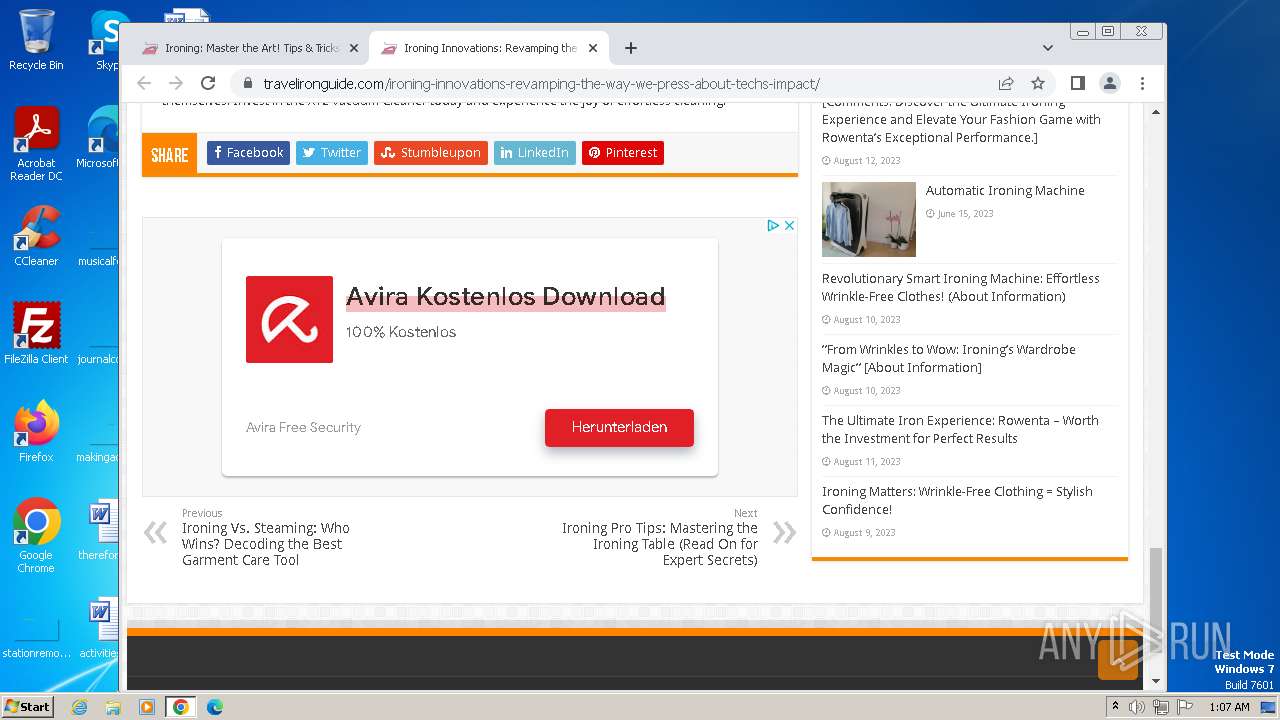Open From Wrinkles to Wow article
The width and height of the screenshot is (1280, 720).
(949, 358)
